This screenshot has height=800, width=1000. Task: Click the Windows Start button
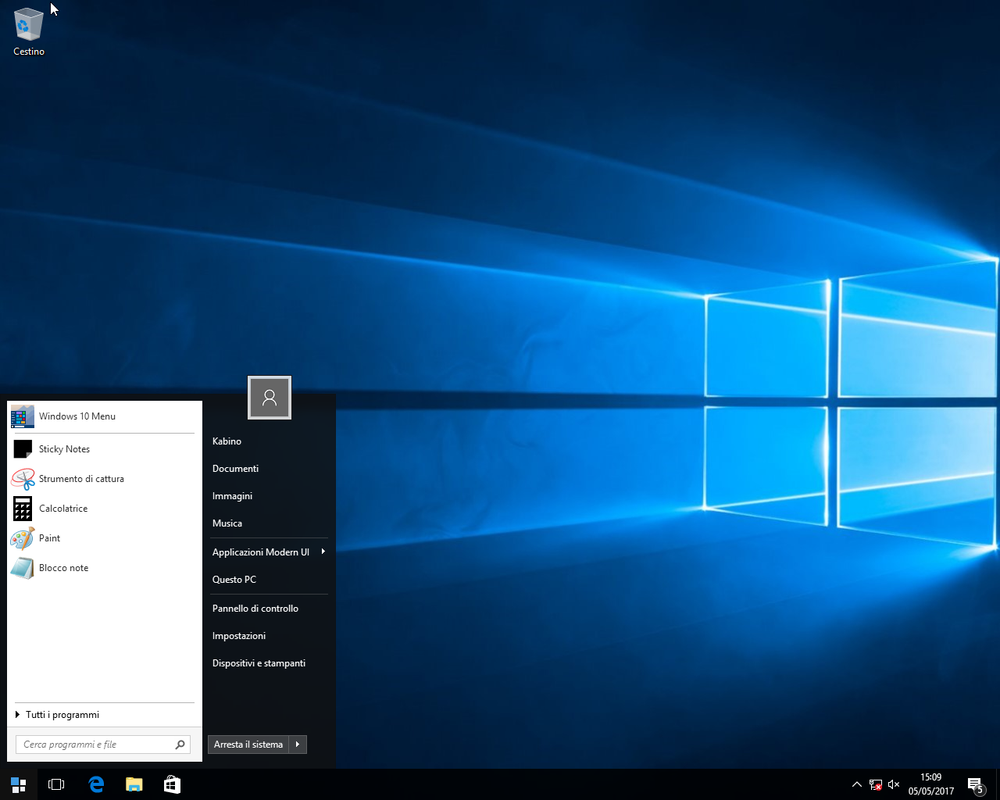pos(18,785)
